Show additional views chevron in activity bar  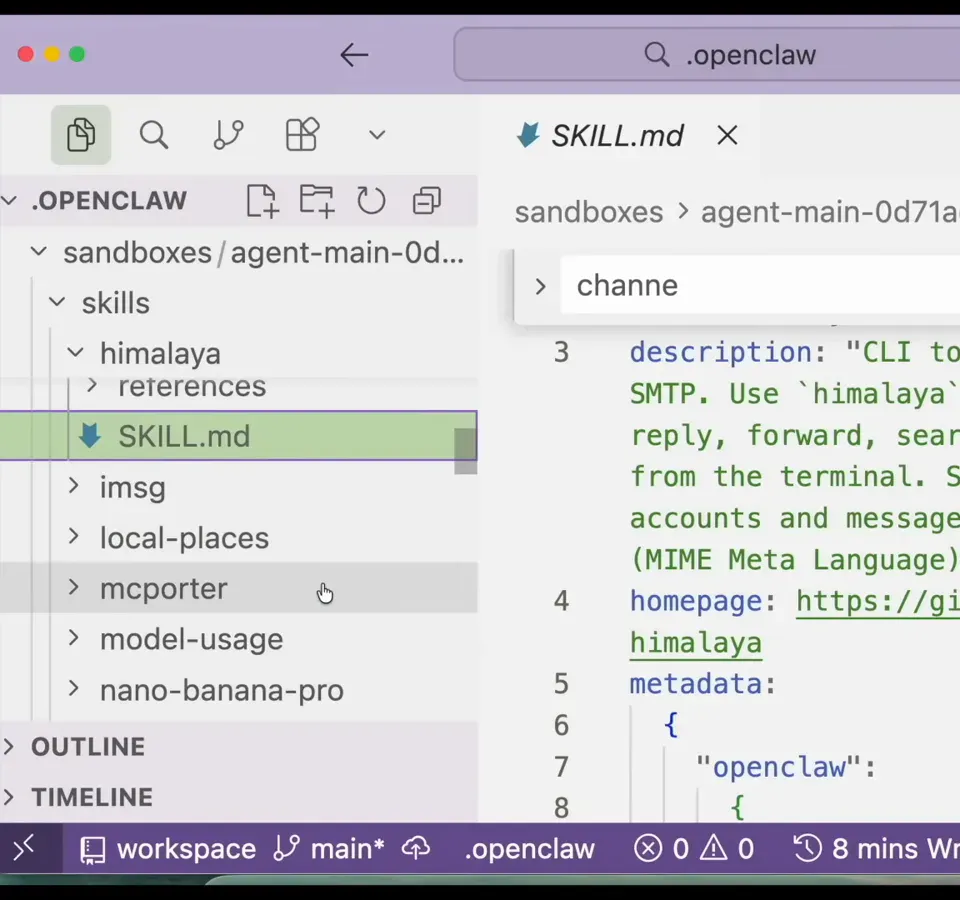click(x=377, y=135)
